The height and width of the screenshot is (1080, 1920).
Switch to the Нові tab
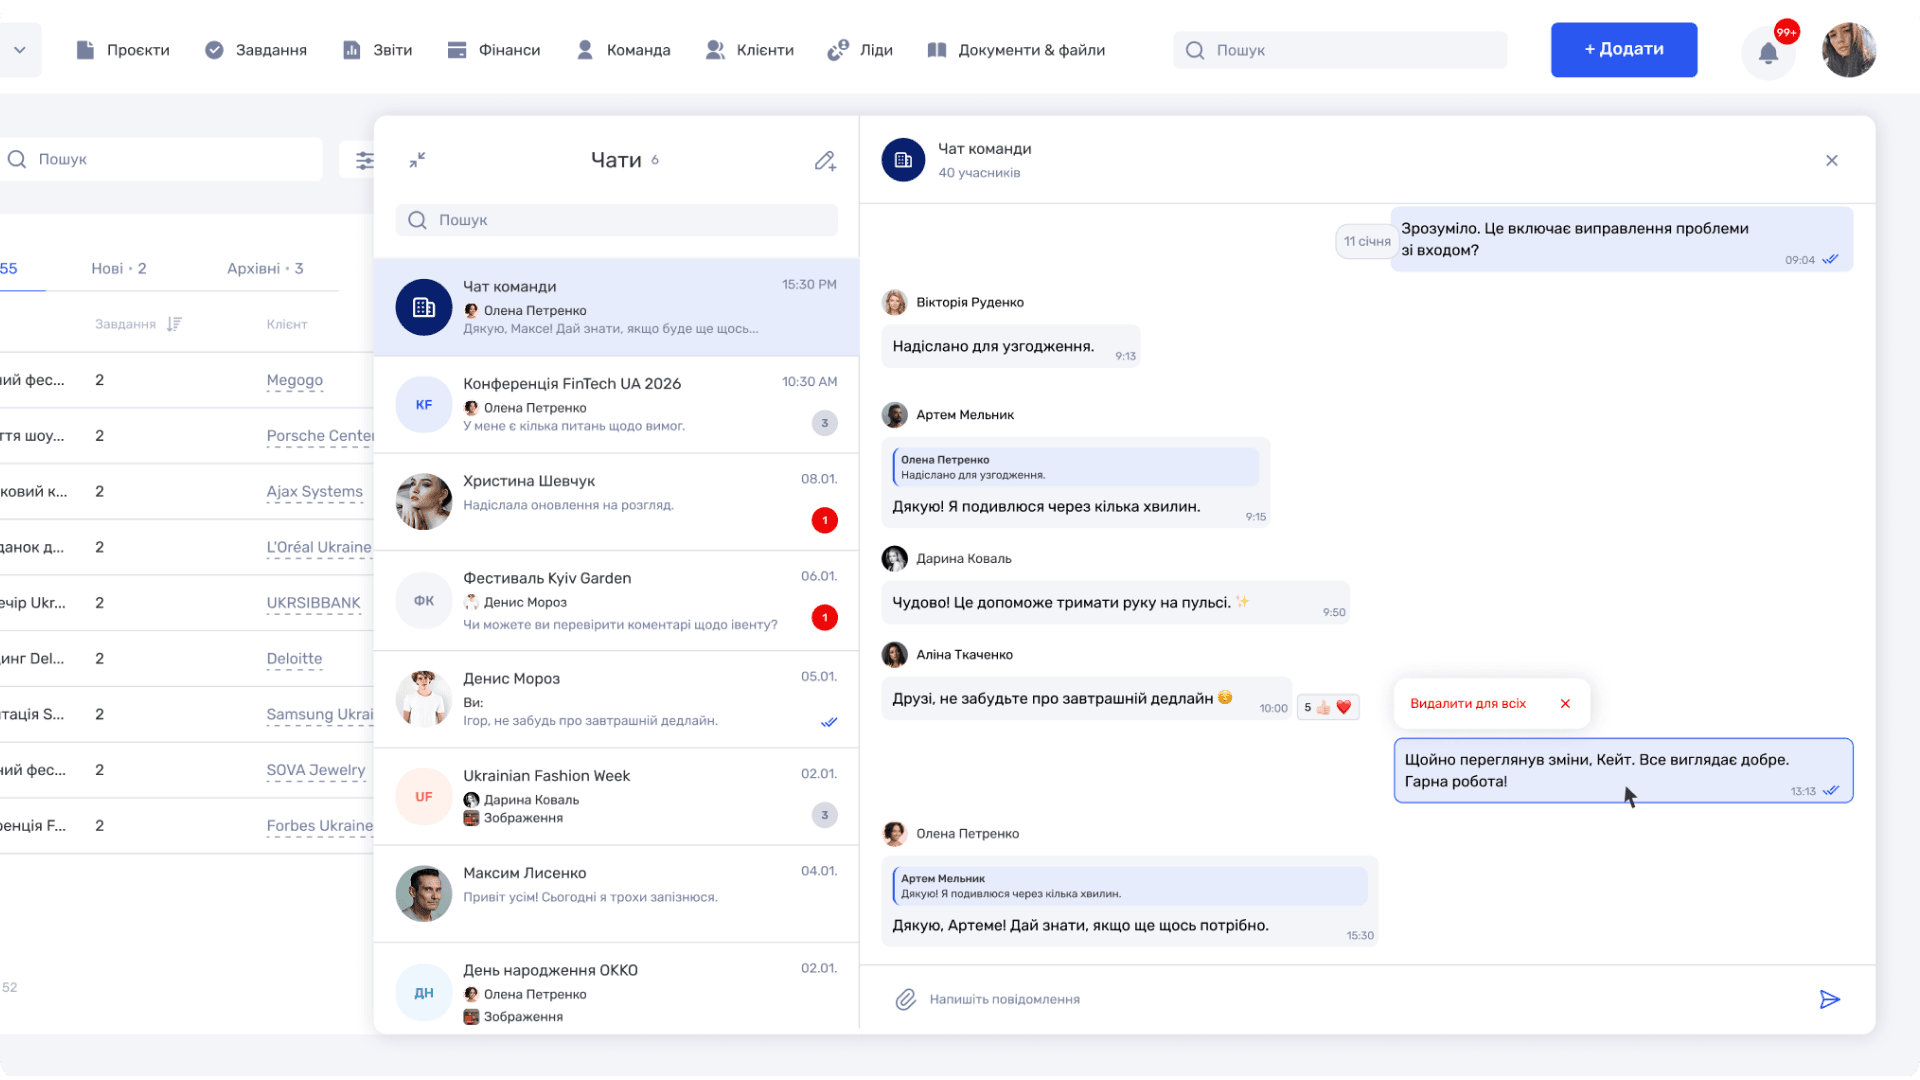pos(119,268)
